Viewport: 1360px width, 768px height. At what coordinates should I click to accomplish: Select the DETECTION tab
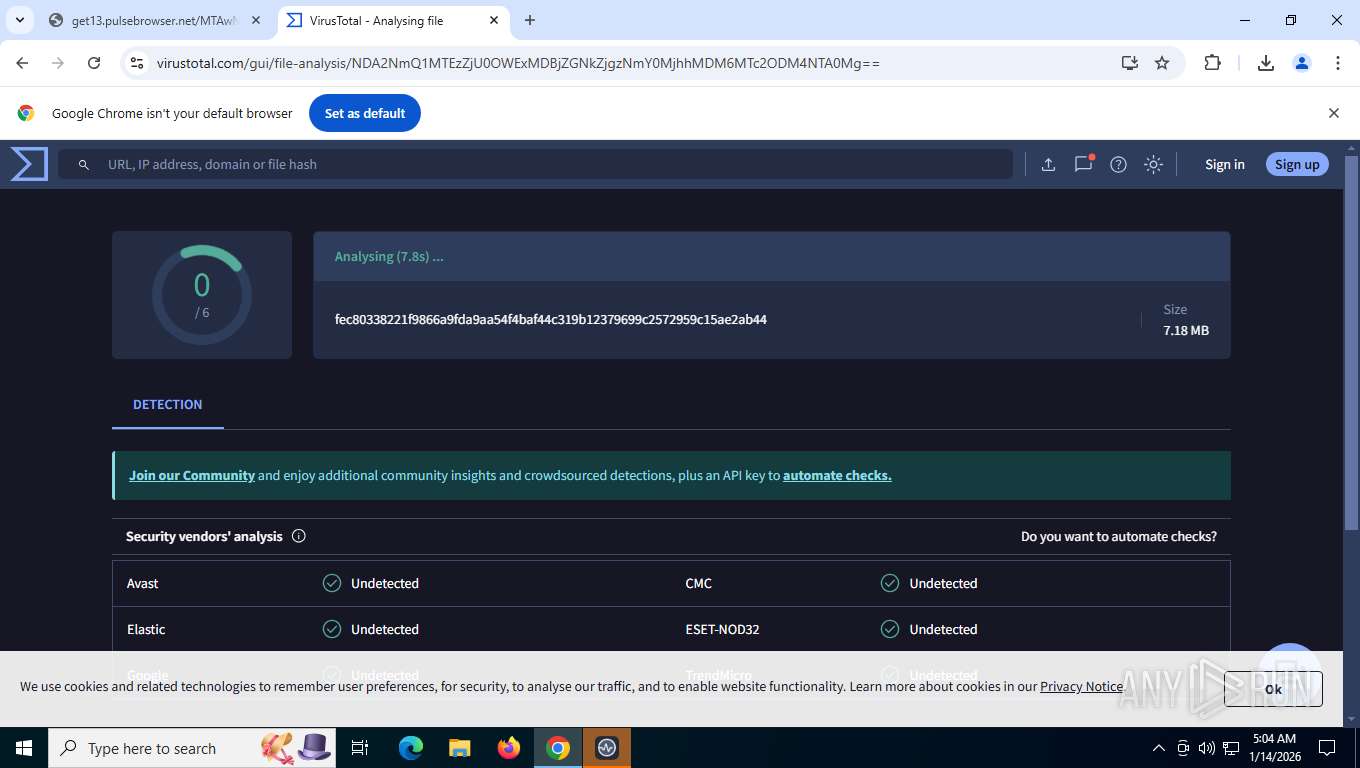pos(167,405)
